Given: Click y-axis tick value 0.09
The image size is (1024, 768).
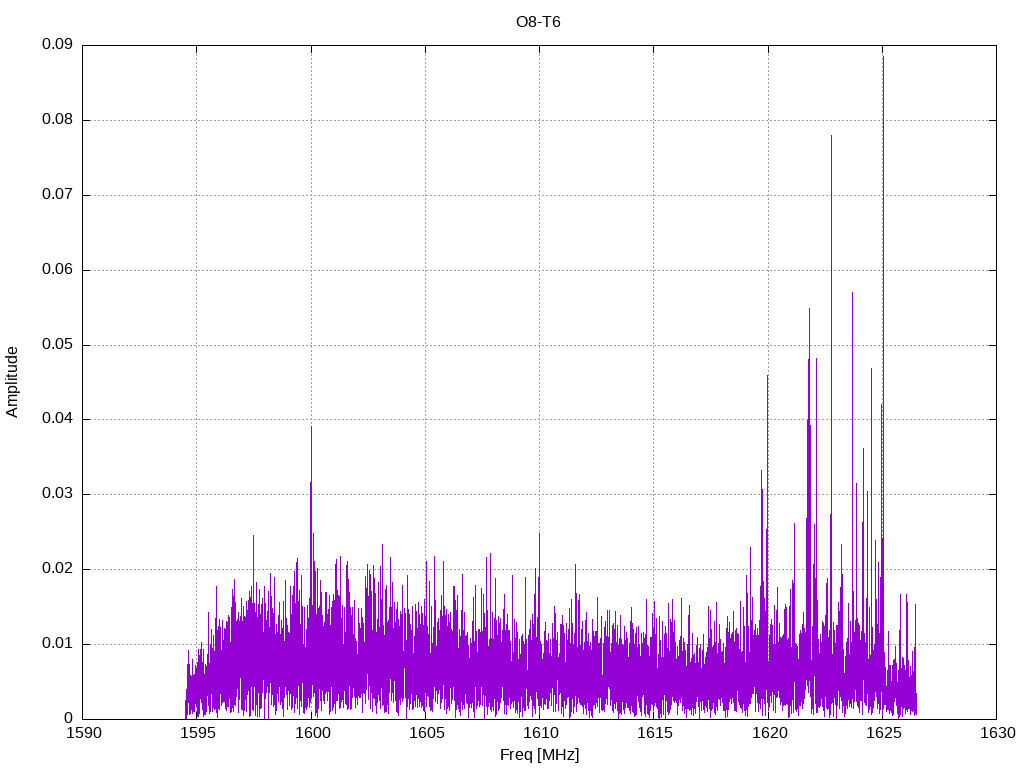Looking at the screenshot, I should click(x=57, y=44).
